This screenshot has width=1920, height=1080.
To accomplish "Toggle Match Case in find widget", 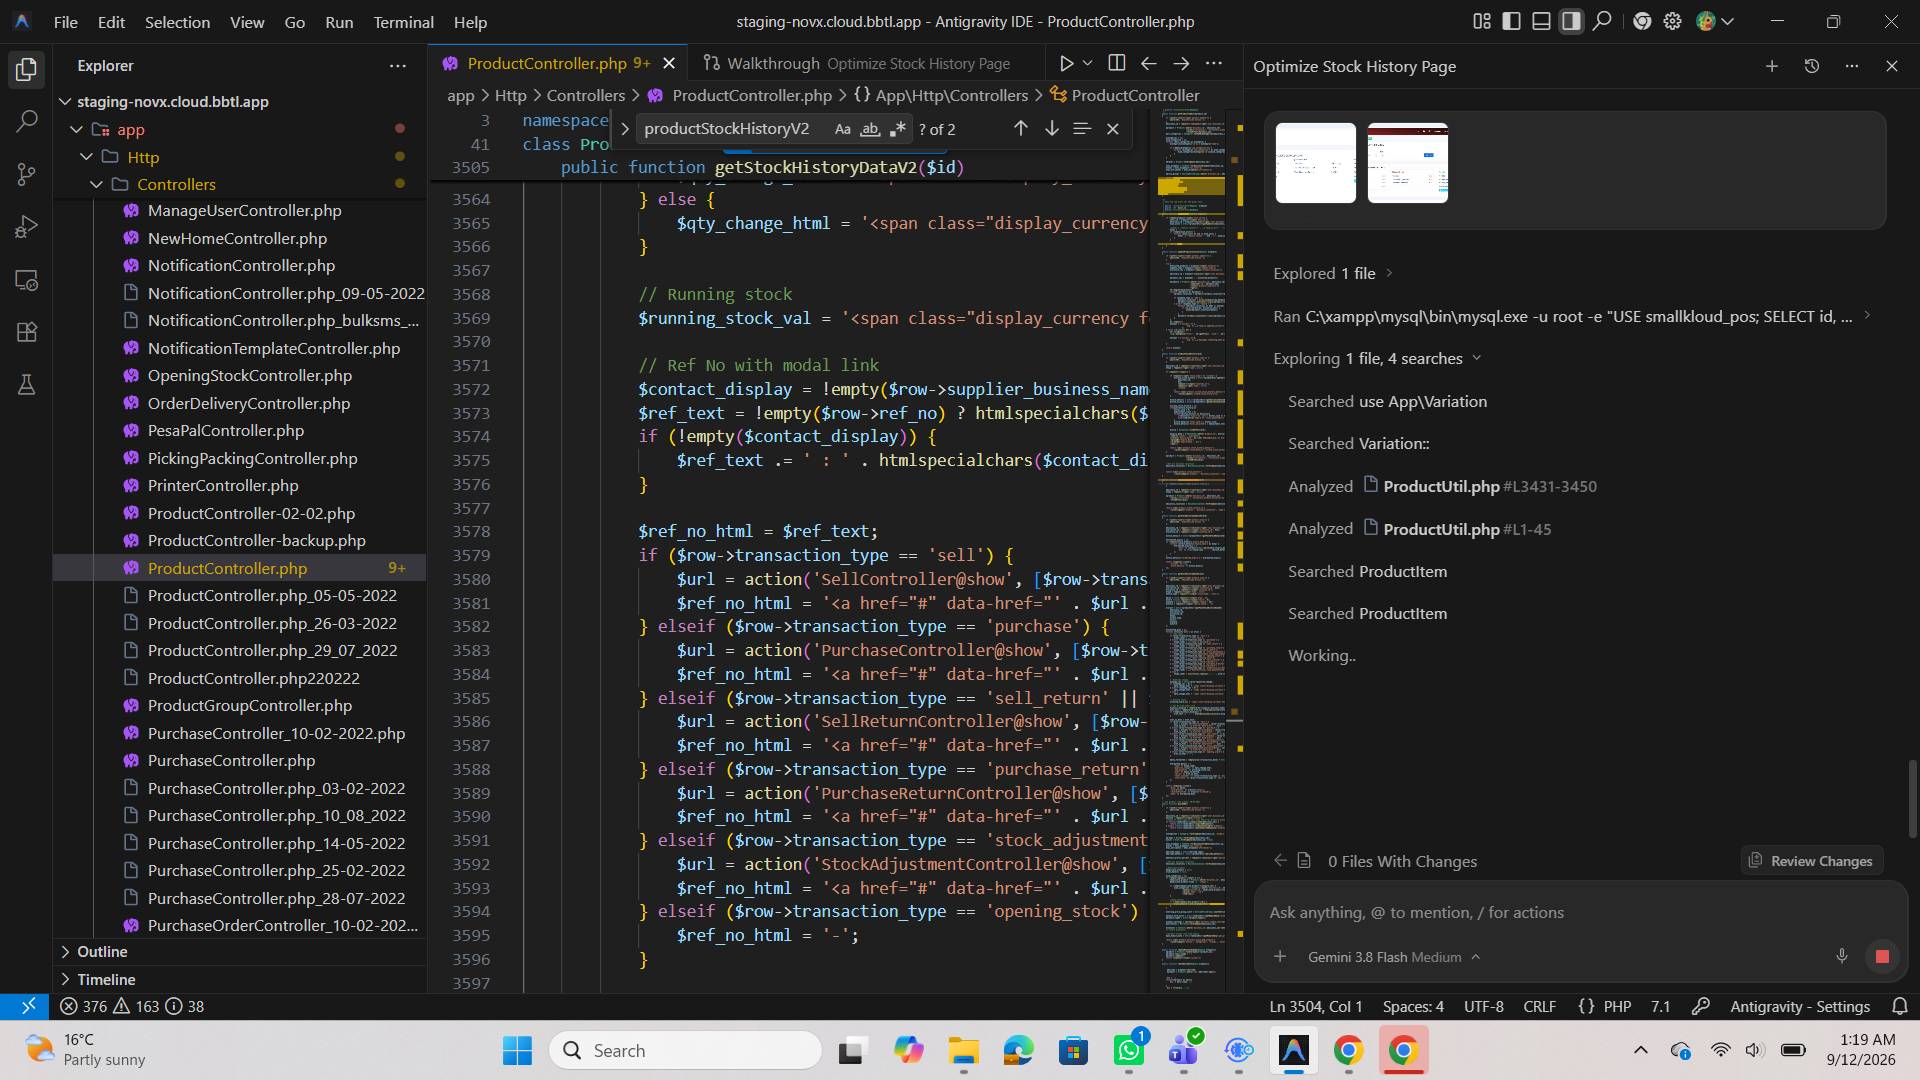I will point(842,129).
